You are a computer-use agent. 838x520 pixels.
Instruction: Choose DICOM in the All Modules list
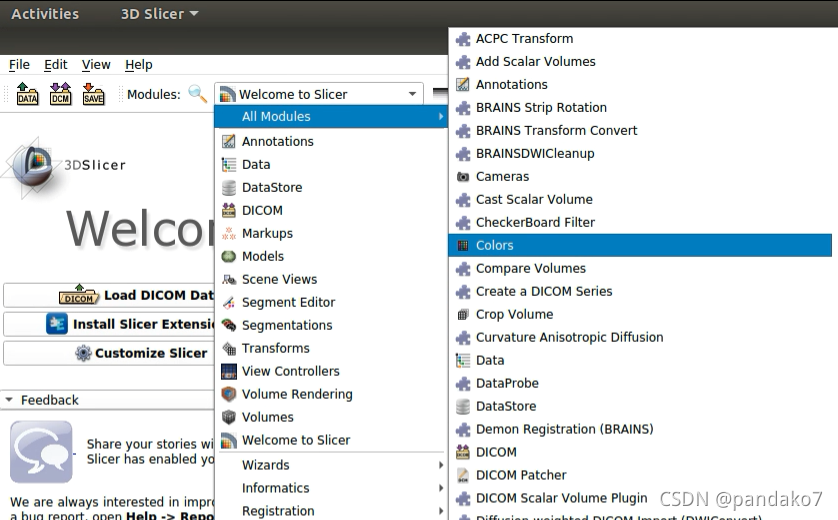640,452
